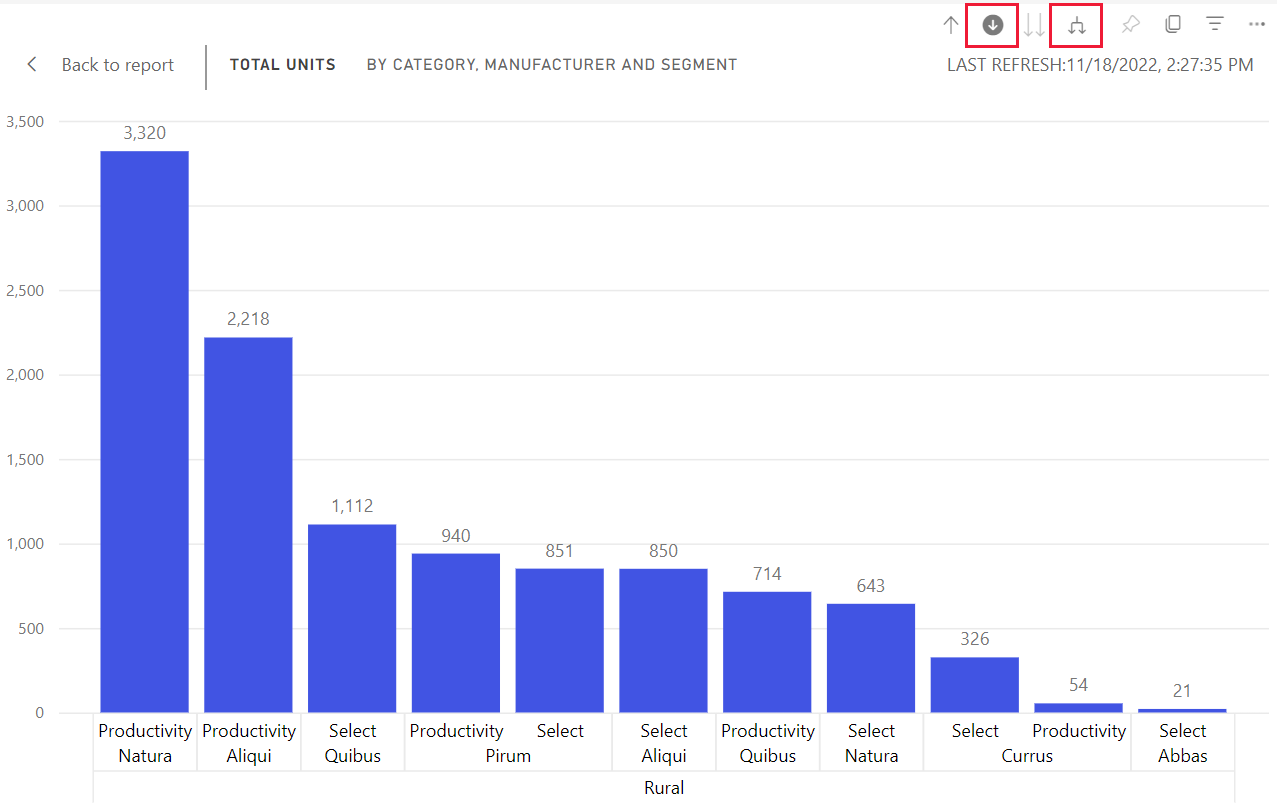This screenshot has width=1277, height=810.
Task: Toggle the drill down mode icon
Action: (x=993, y=26)
